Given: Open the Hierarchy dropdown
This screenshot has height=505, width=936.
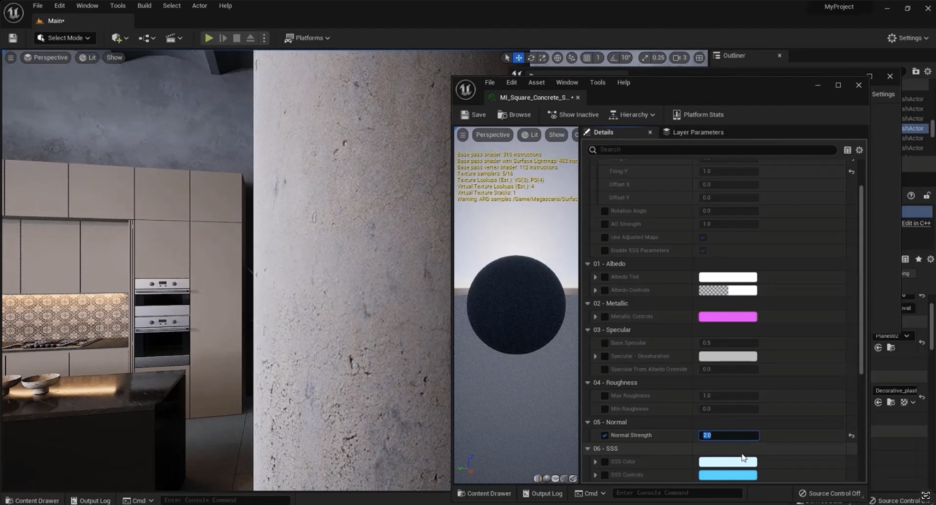Looking at the screenshot, I should 631,115.
